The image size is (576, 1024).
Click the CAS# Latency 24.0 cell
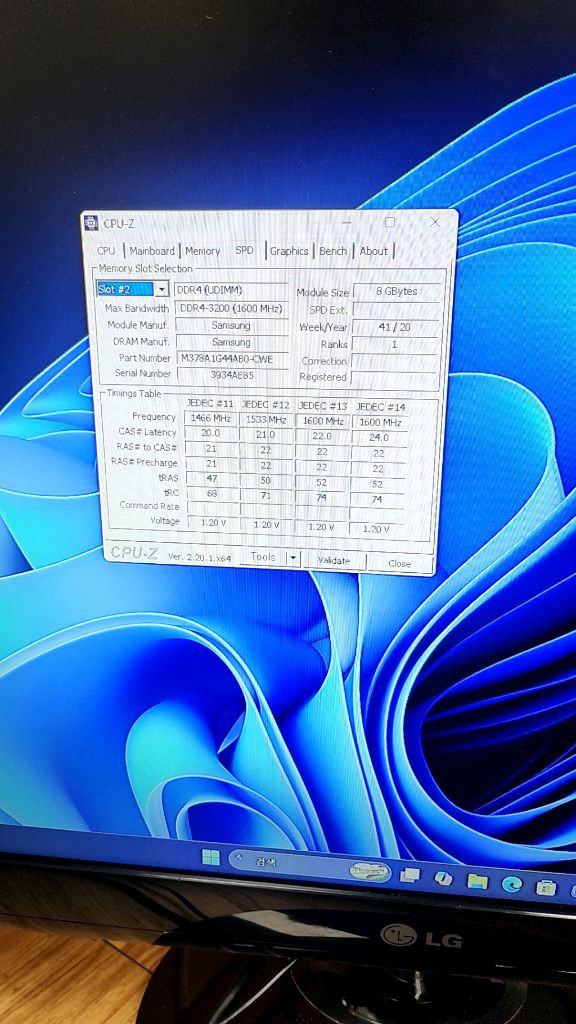pyautogui.click(x=379, y=438)
